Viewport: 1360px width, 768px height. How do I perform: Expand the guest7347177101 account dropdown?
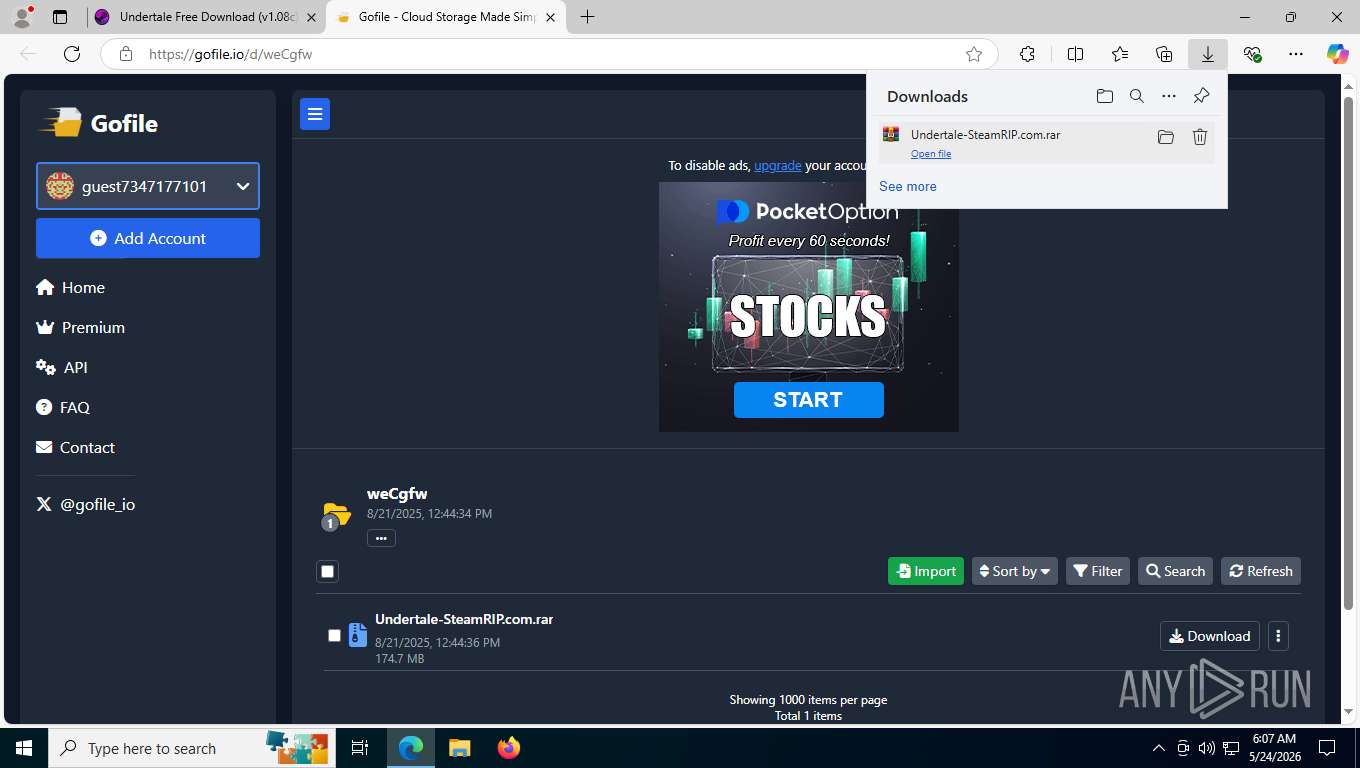coord(148,186)
